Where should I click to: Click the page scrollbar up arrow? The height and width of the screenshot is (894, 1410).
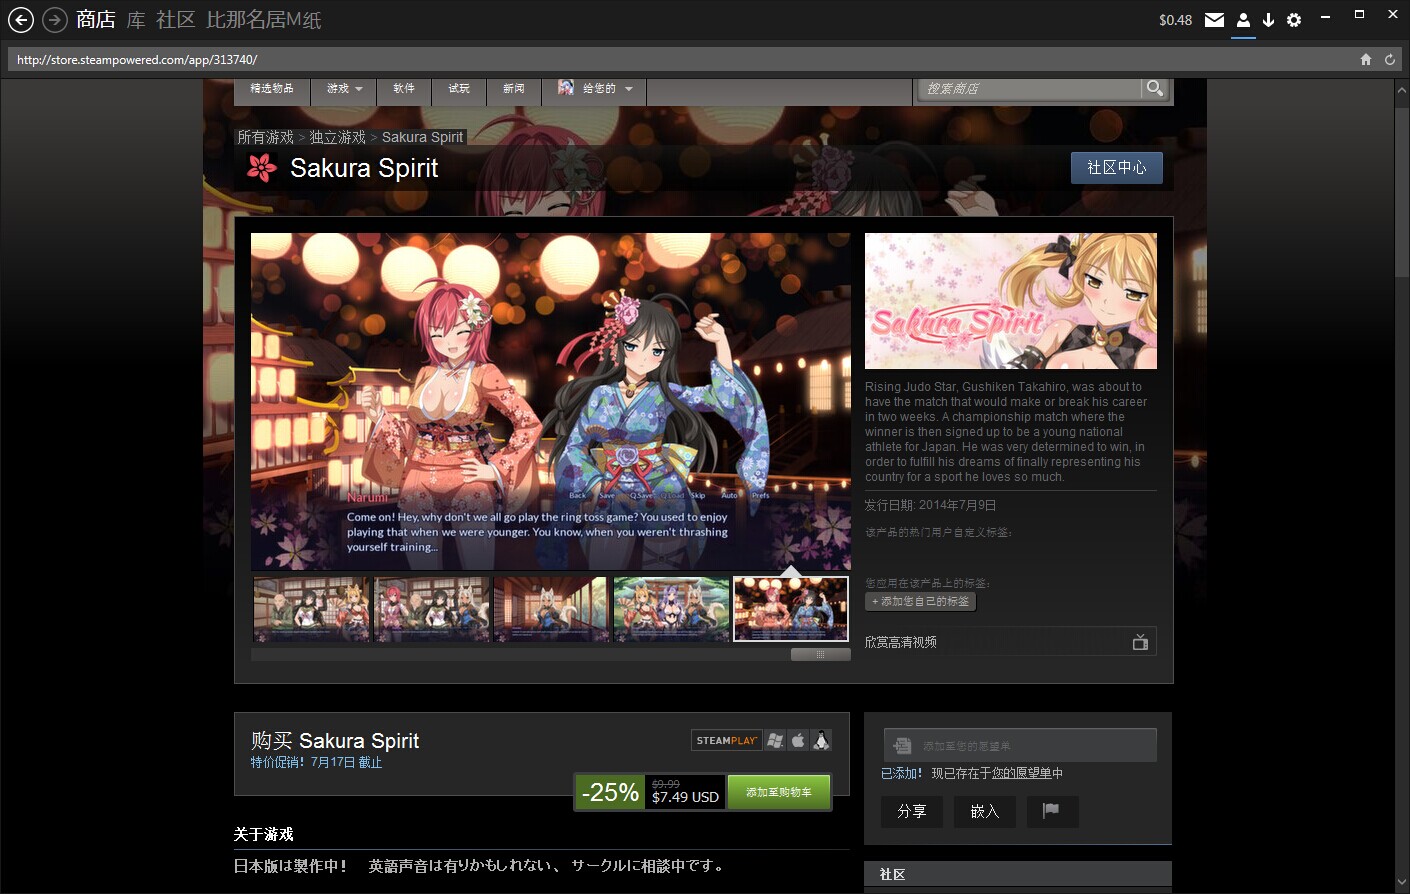point(1401,90)
